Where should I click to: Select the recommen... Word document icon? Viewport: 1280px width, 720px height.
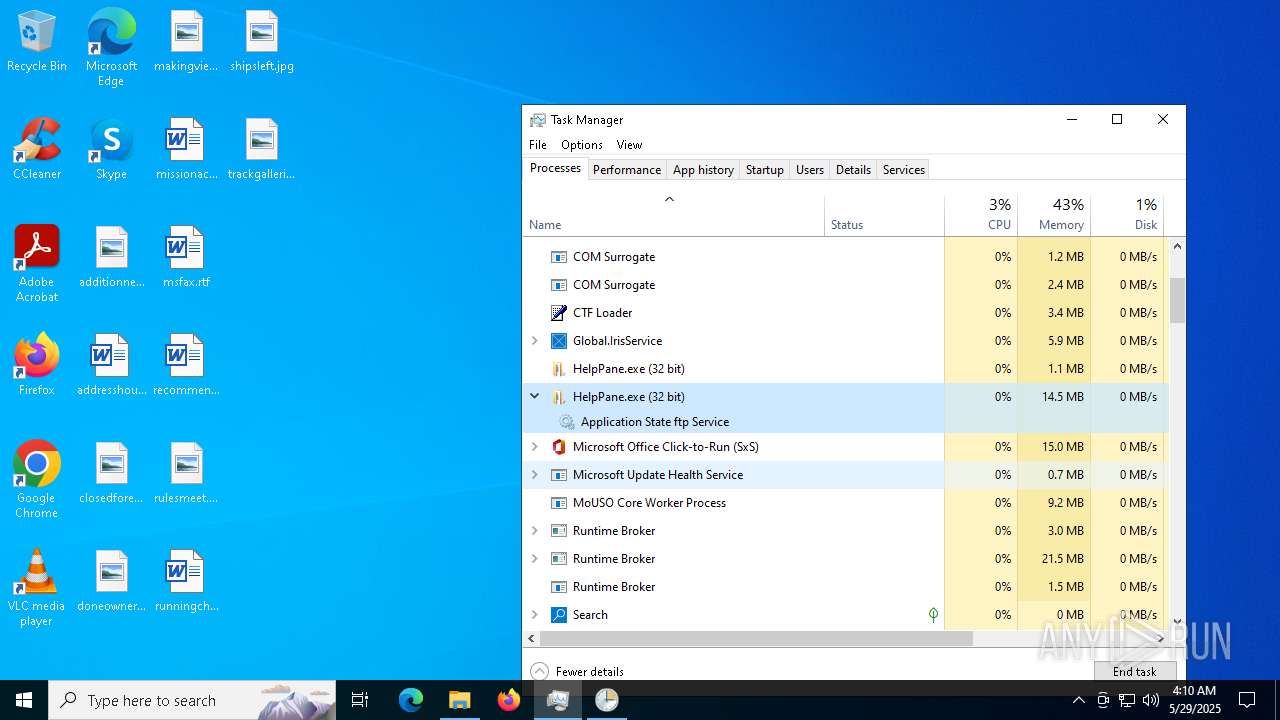point(186,365)
